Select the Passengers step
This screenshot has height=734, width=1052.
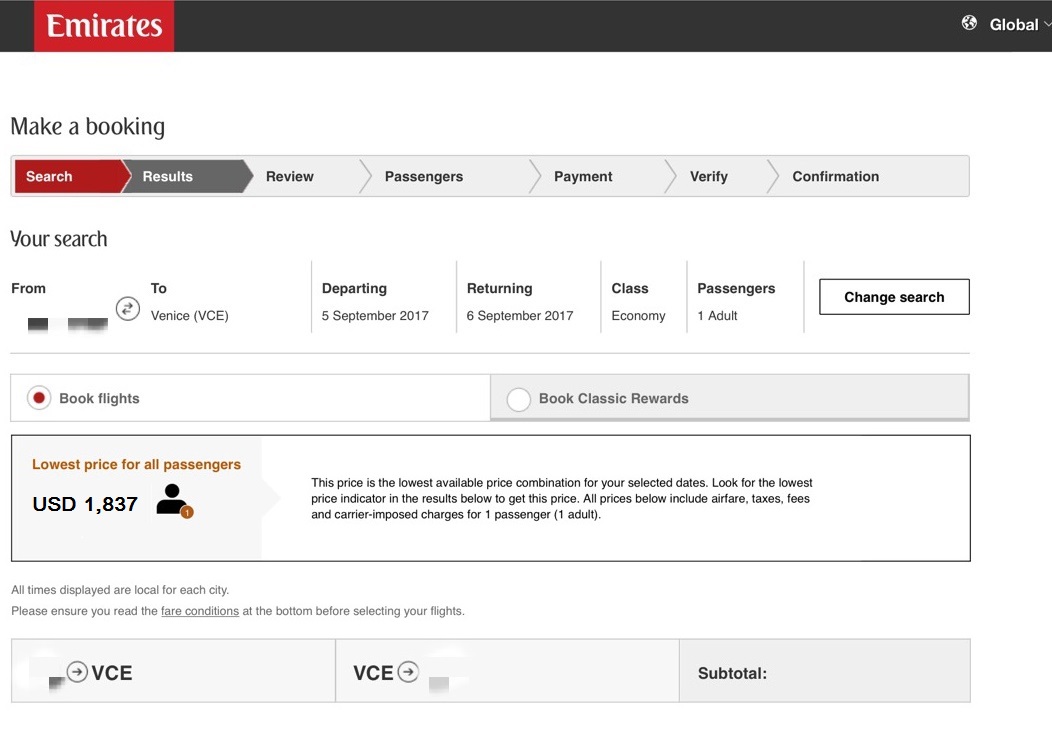[424, 177]
